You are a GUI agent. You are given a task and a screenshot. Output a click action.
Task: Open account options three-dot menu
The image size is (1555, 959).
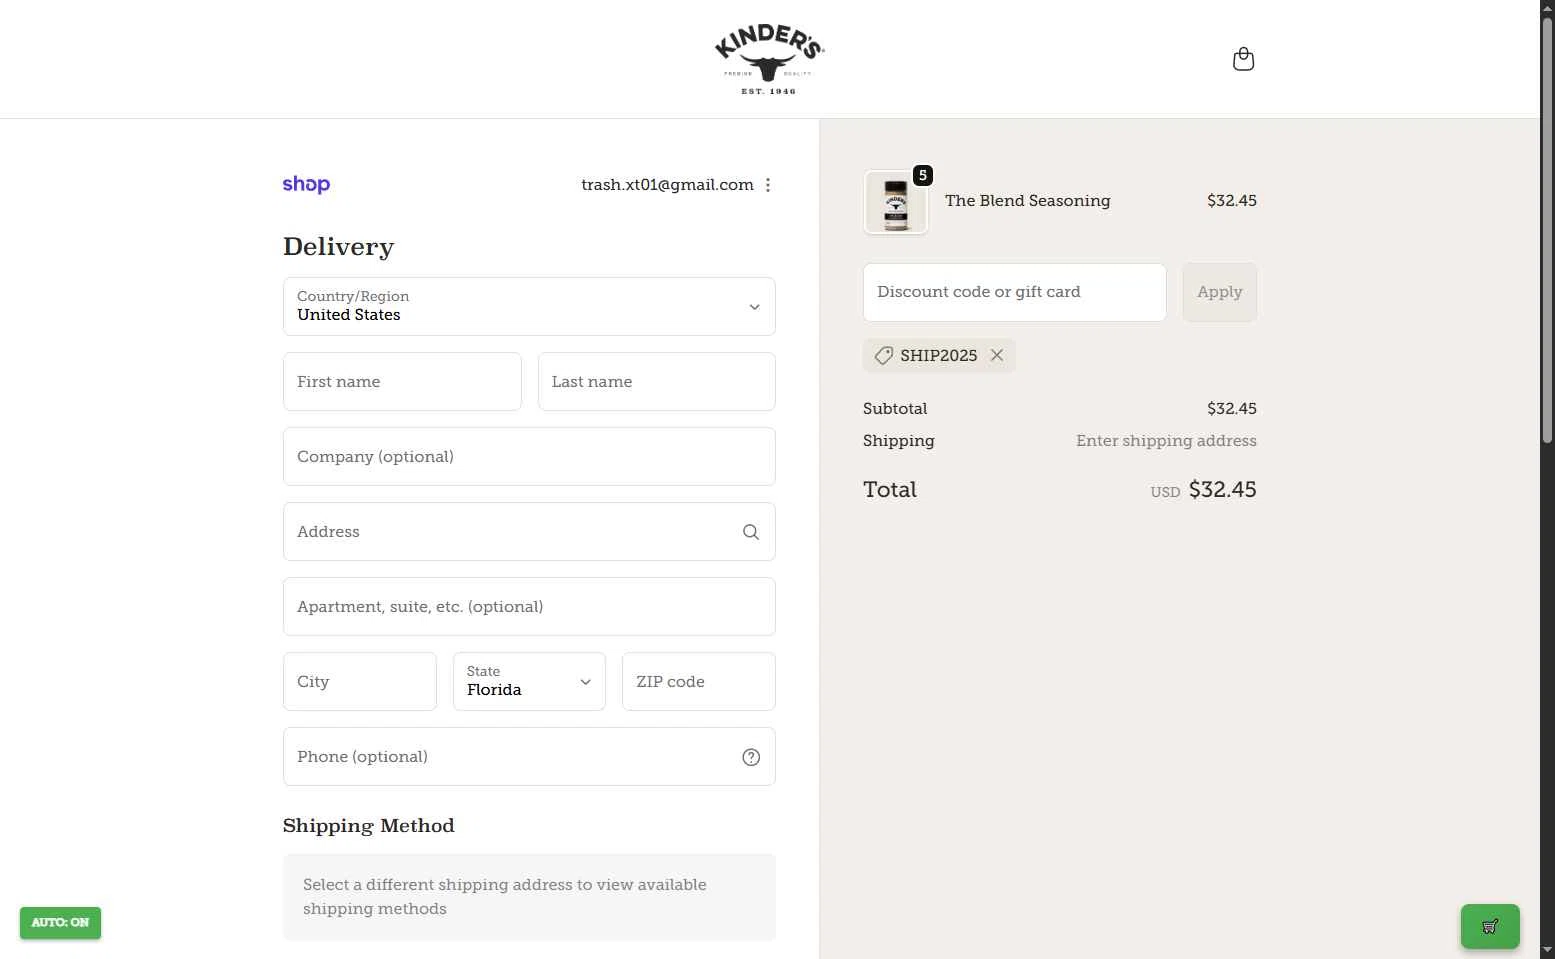point(768,185)
